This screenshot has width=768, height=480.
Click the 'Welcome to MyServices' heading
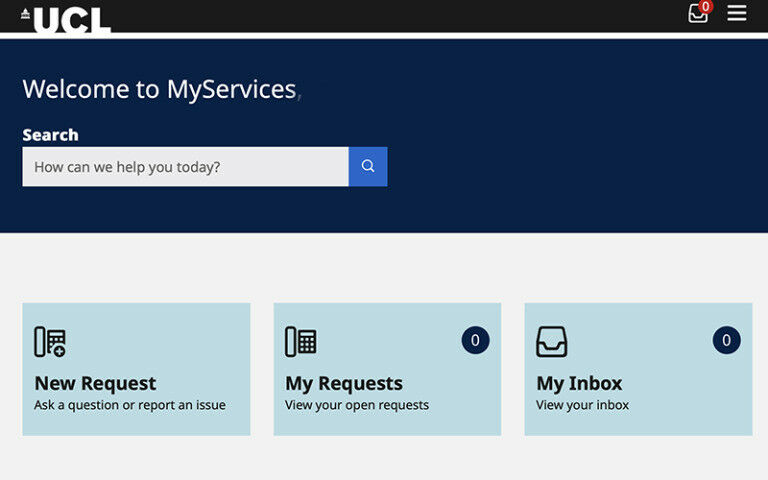pyautogui.click(x=159, y=89)
